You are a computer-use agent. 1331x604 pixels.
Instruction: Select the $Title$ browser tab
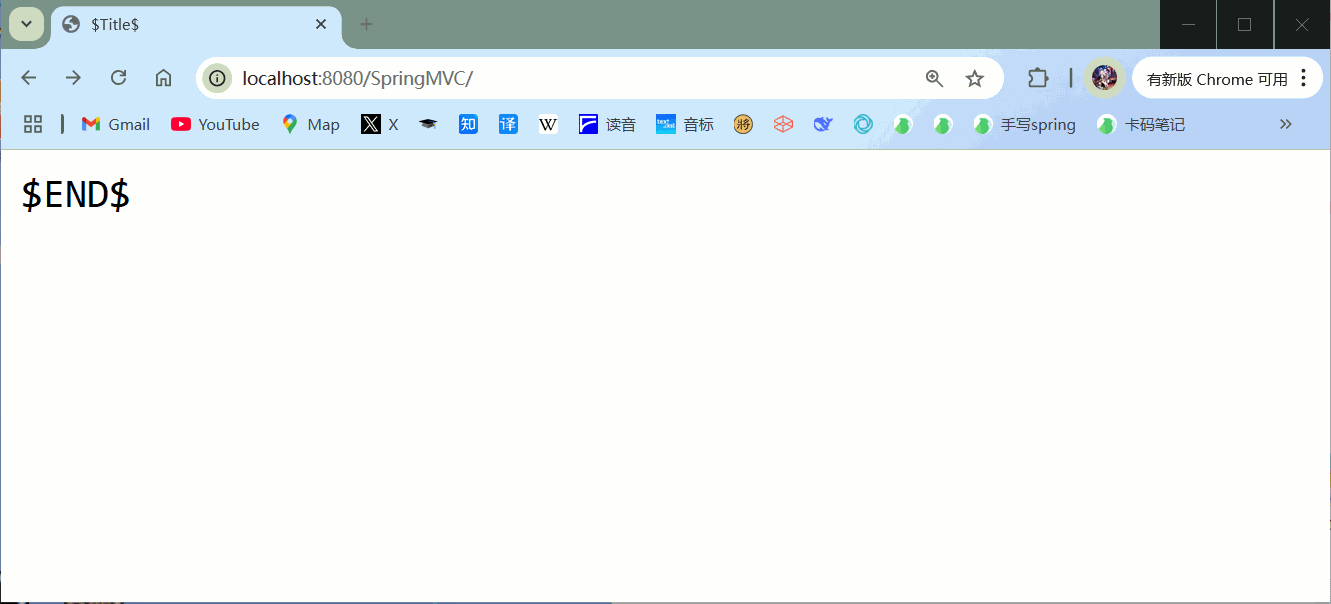[196, 24]
